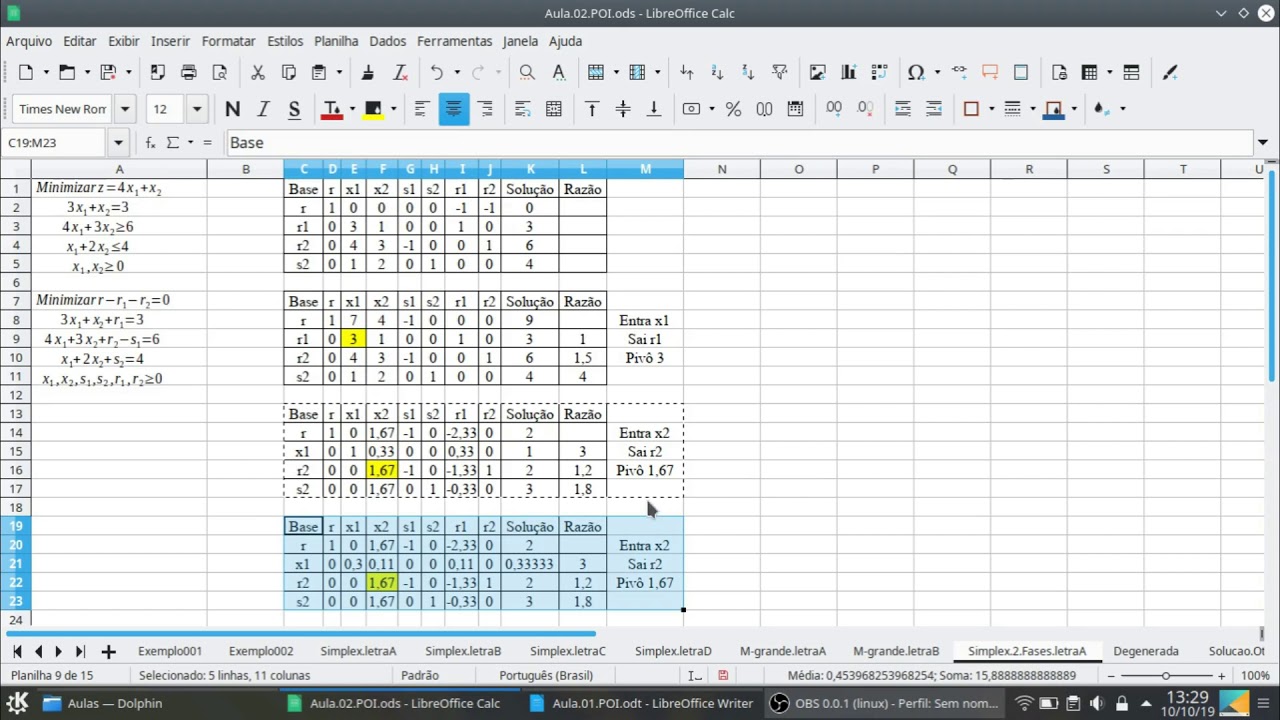Open background color dropdown arrow
Image resolution: width=1280 pixels, height=720 pixels.
[x=393, y=109]
